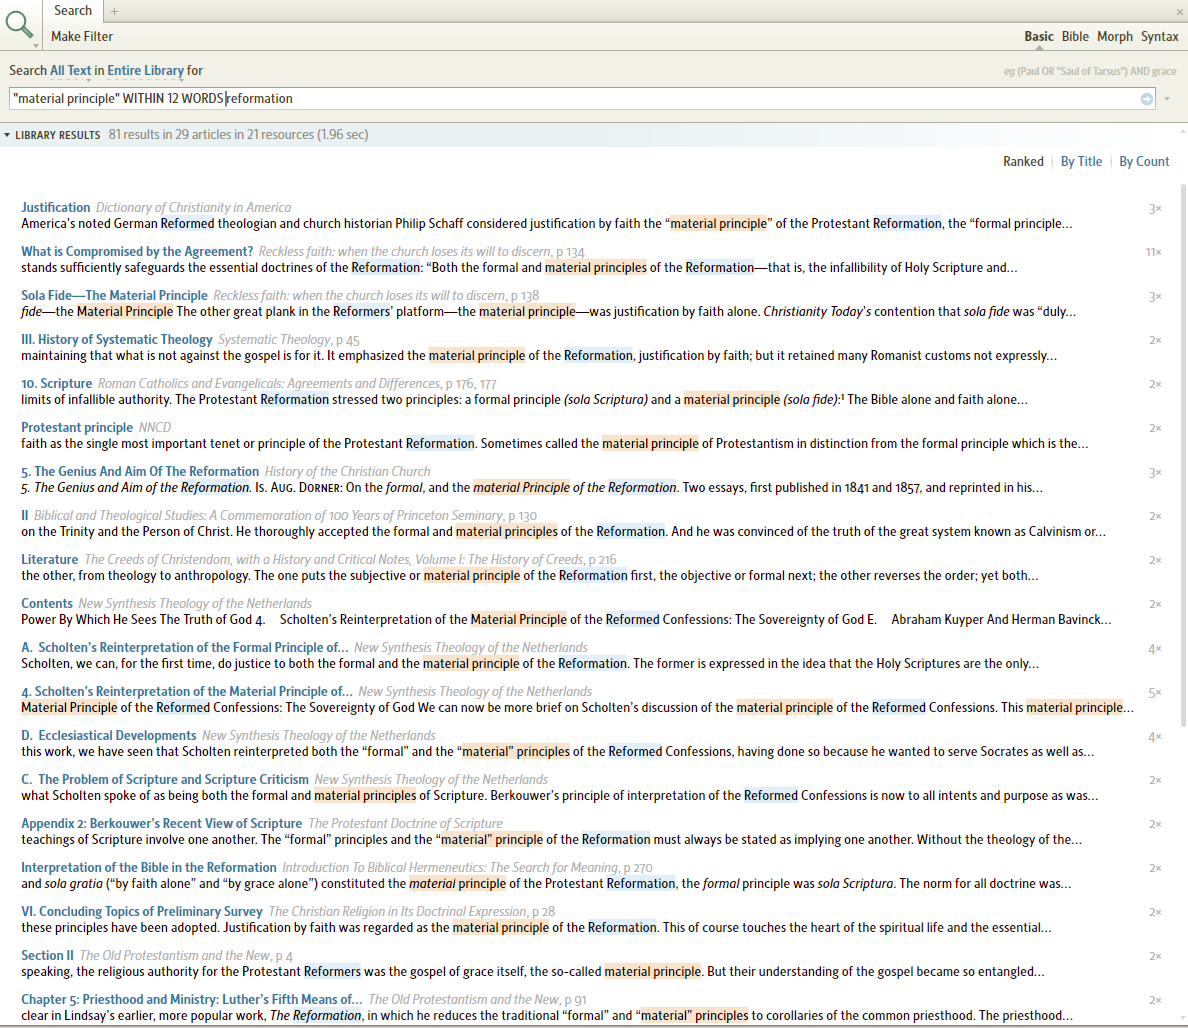This screenshot has width=1188, height=1028.
Task: Open C. The Problem of Scripture and Scripture Criticism
Action: 165,779
